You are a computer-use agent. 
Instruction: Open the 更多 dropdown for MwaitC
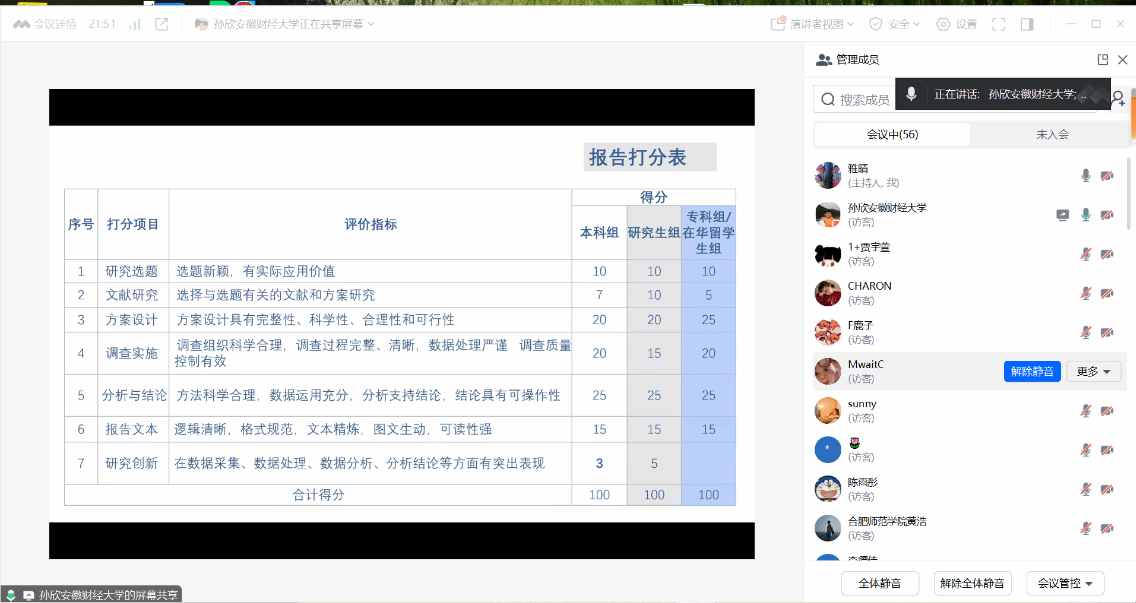click(x=1093, y=371)
